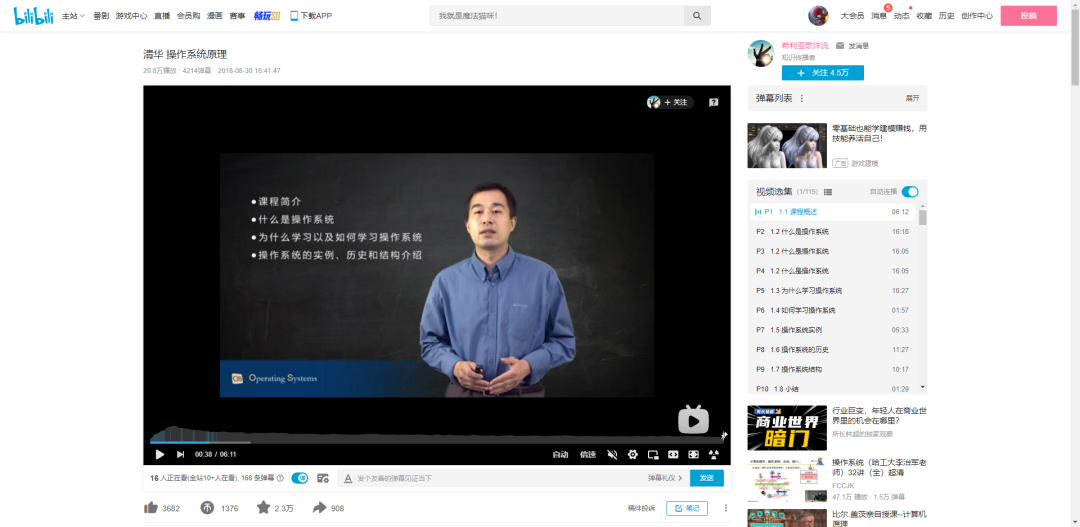Click the video progress bar

(437, 442)
